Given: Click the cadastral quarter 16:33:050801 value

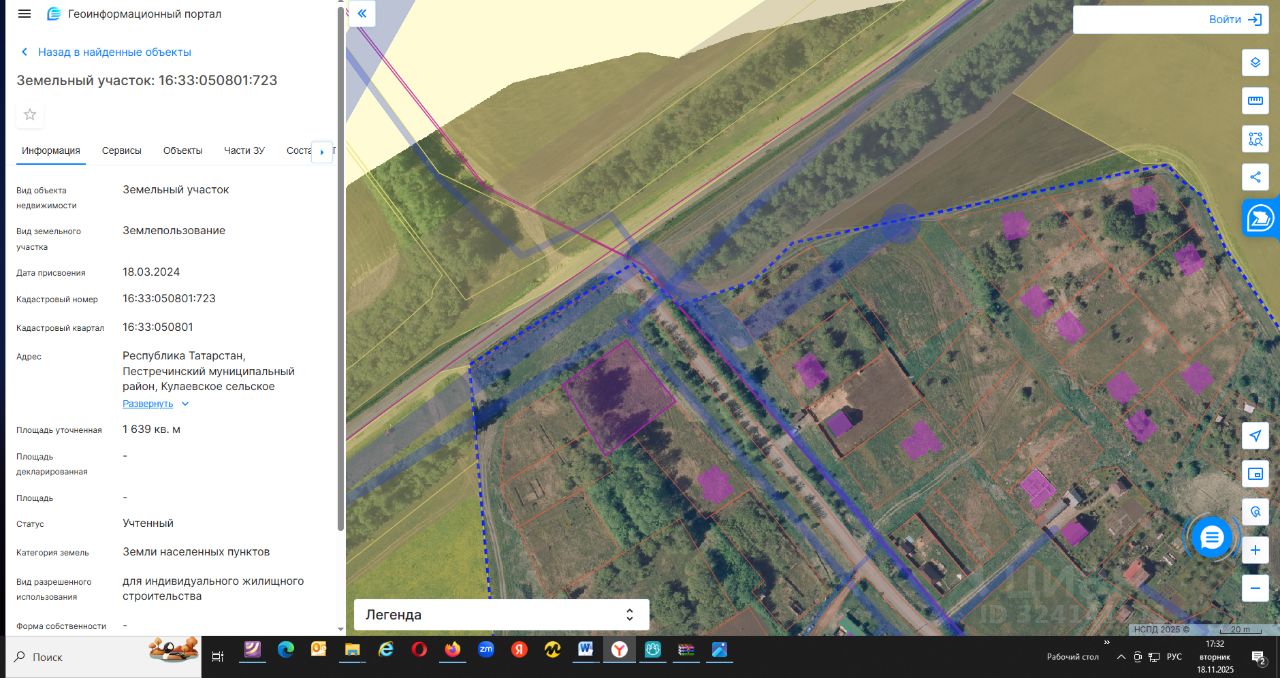Looking at the screenshot, I should tap(158, 327).
